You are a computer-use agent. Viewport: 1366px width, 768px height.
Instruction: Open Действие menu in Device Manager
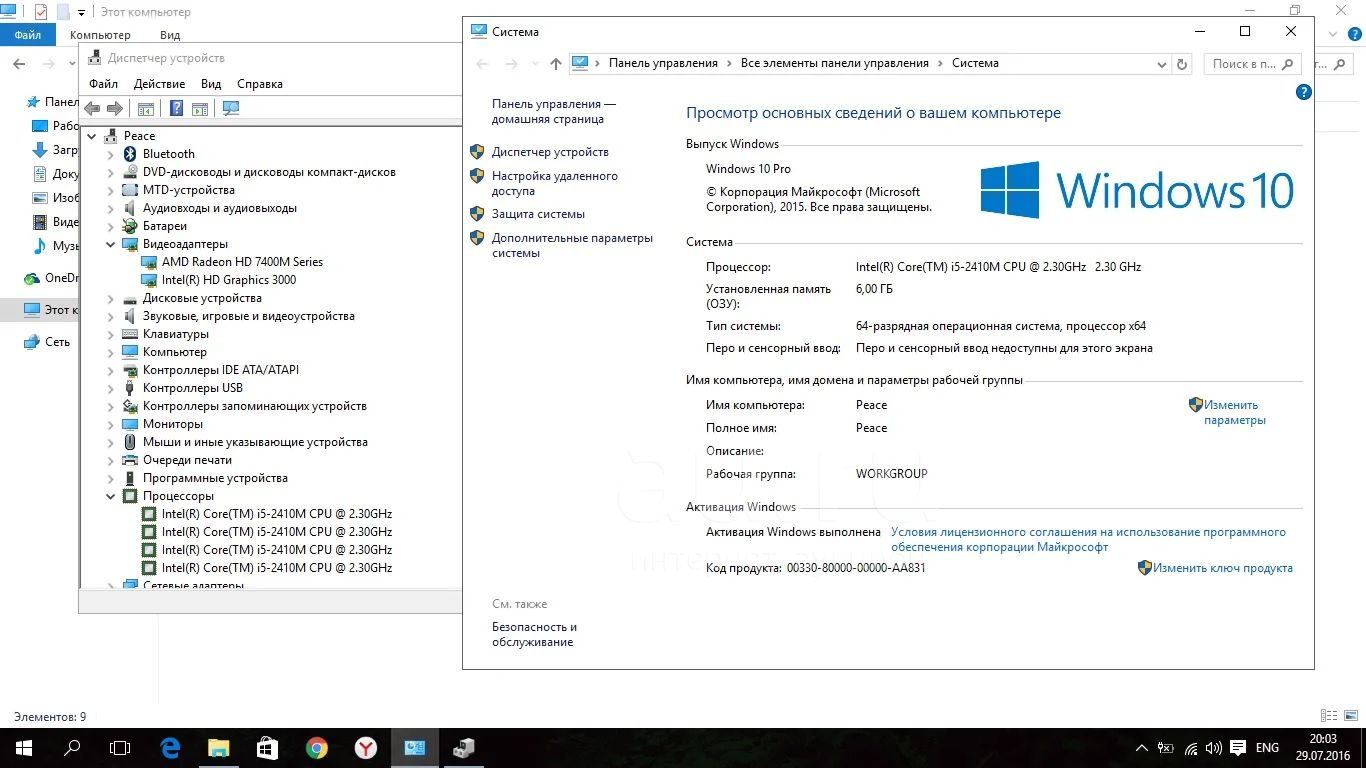pos(159,84)
